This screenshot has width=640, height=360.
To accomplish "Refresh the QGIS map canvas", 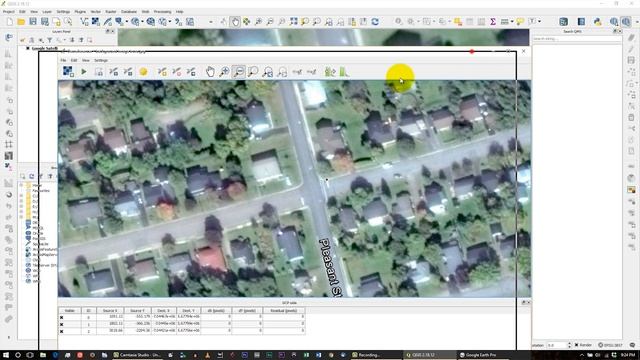I will coord(375,22).
